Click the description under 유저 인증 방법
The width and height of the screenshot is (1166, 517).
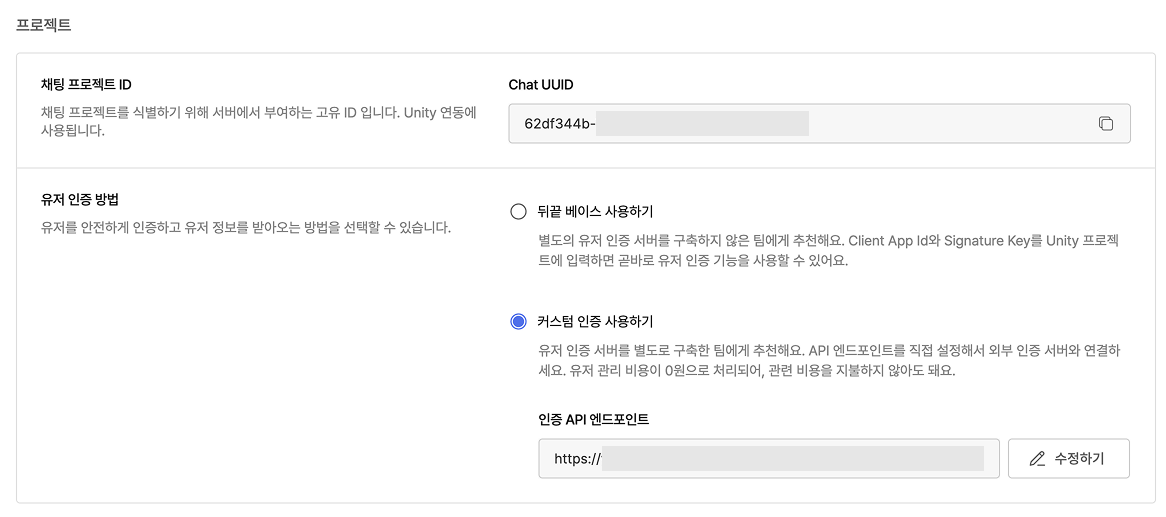coord(246,227)
